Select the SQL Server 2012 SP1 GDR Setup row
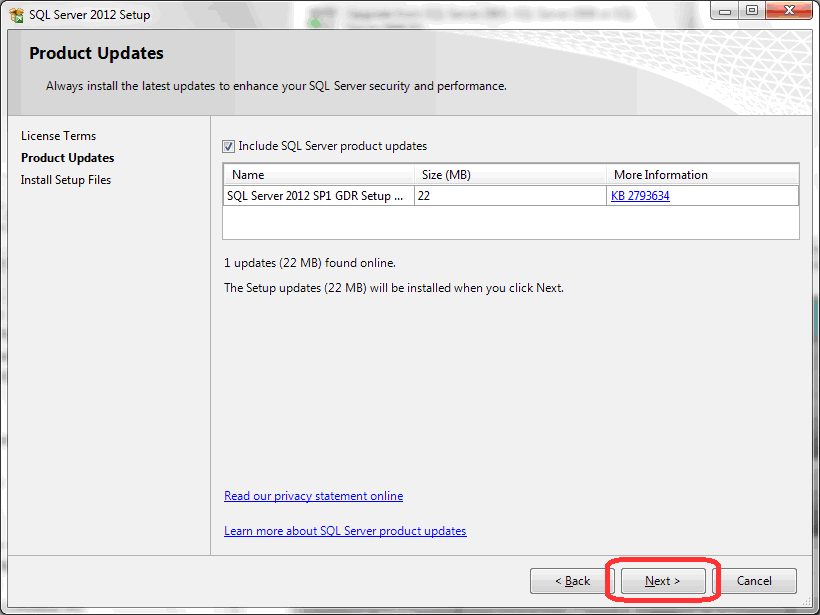Image resolution: width=820 pixels, height=615 pixels. (316, 196)
